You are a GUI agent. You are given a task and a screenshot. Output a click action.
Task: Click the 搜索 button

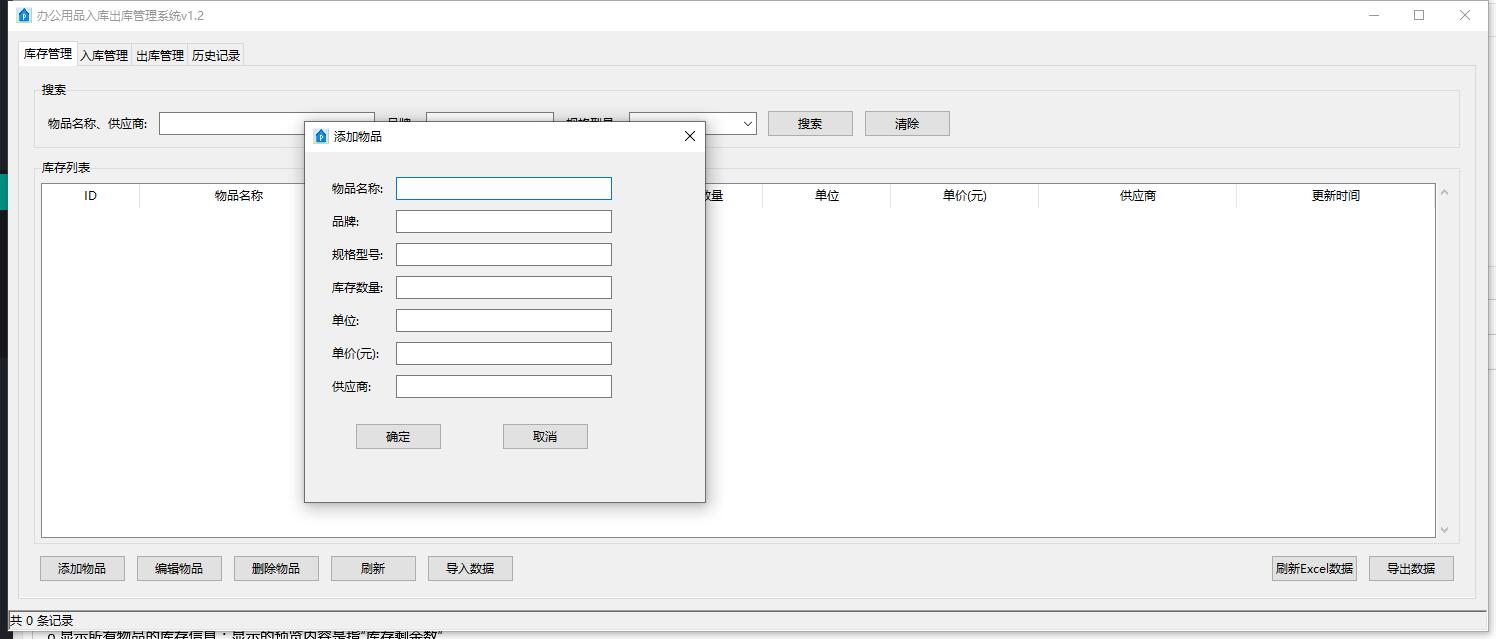[x=810, y=124]
